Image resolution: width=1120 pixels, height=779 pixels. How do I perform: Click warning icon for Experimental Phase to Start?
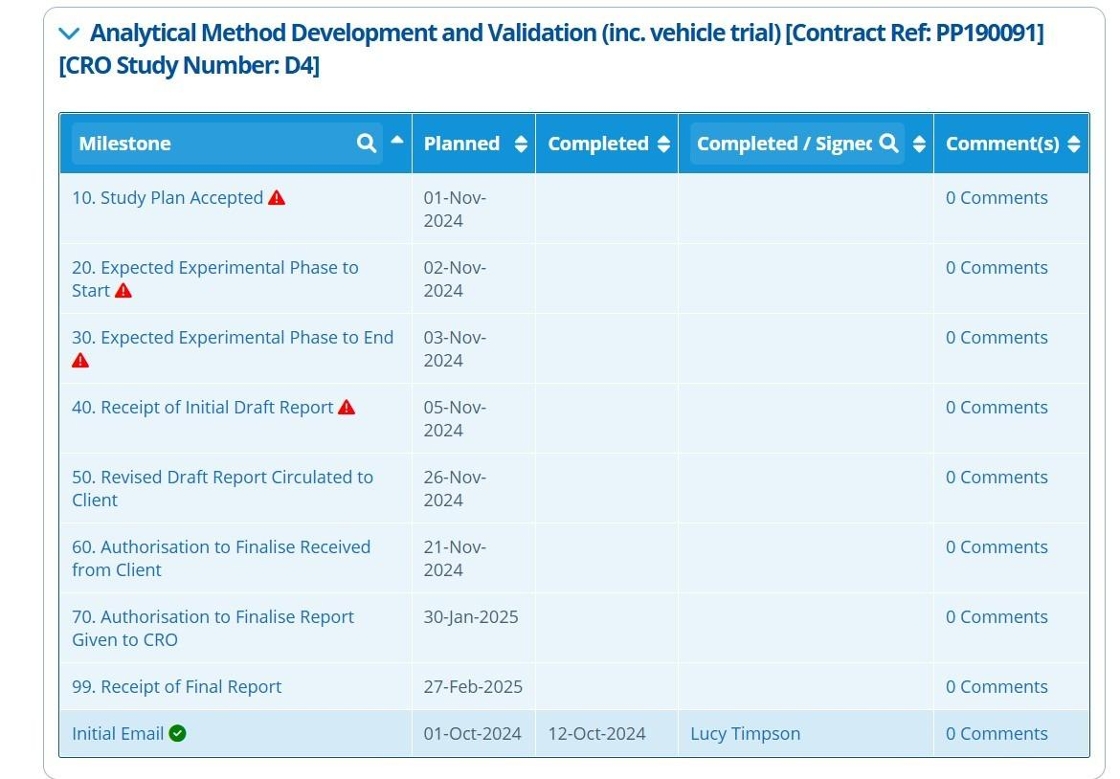coord(123,291)
